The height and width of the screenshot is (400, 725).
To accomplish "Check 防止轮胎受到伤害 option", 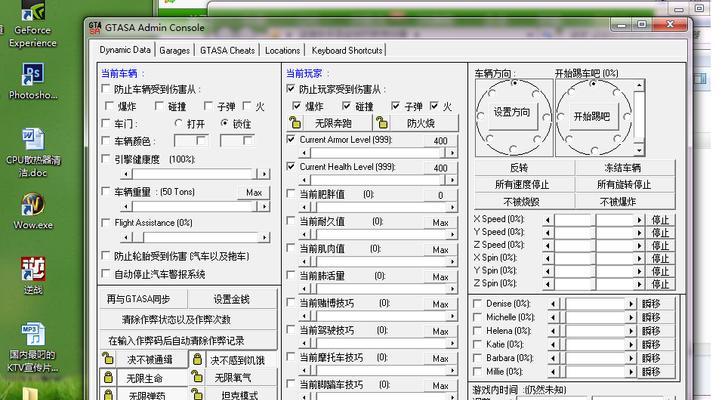I will click(106, 256).
